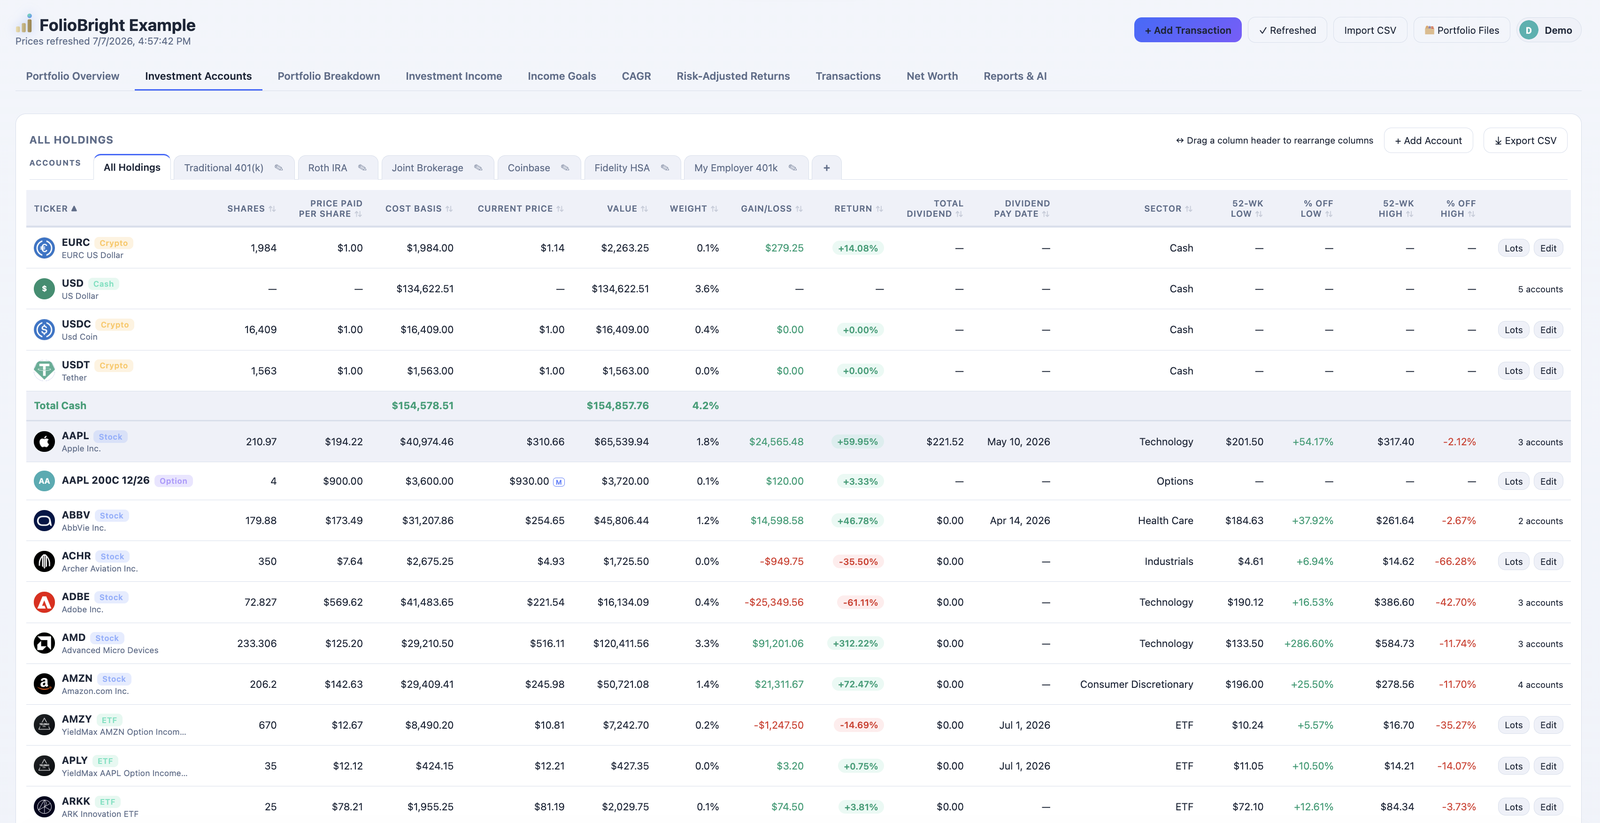Screen dimensions: 1600x823
Task: Click the AbbVie logo icon
Action: coord(44,521)
